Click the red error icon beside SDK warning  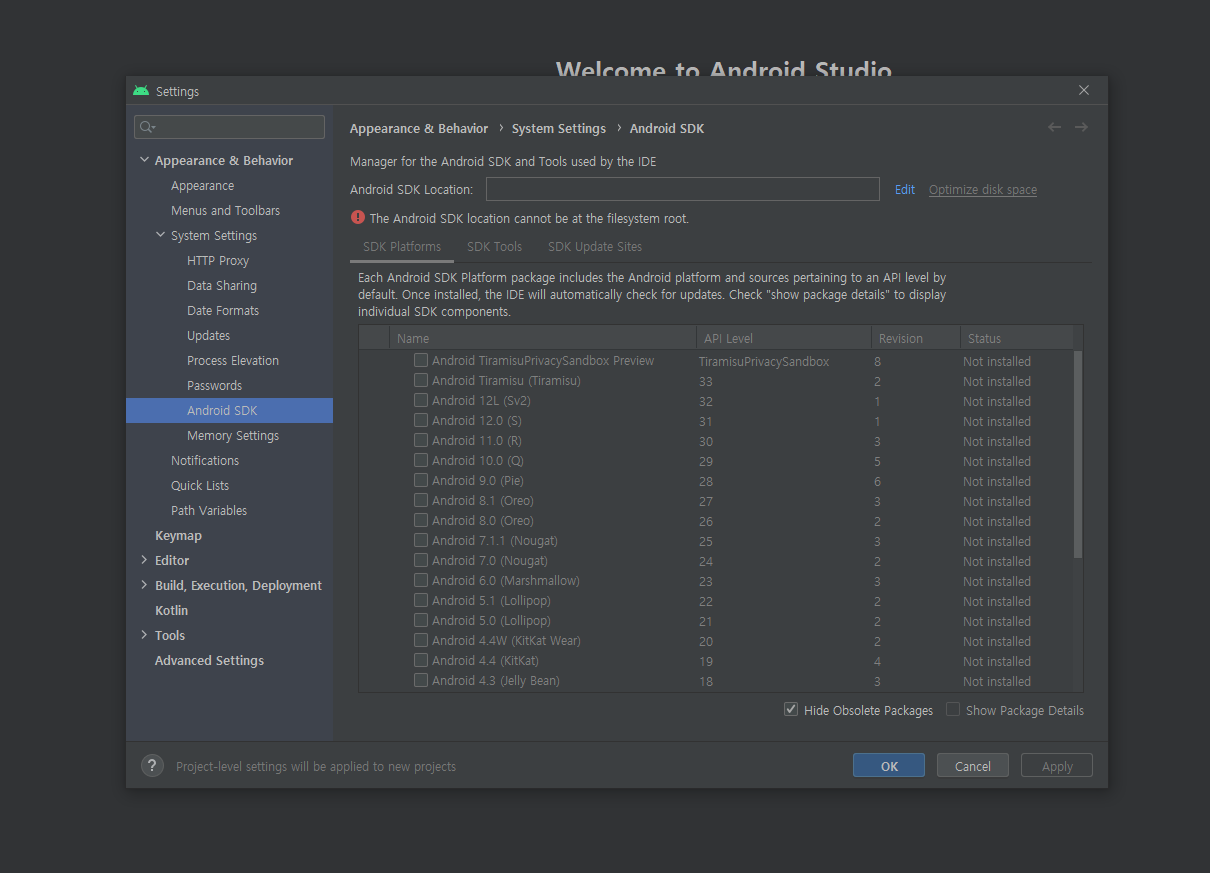point(358,217)
